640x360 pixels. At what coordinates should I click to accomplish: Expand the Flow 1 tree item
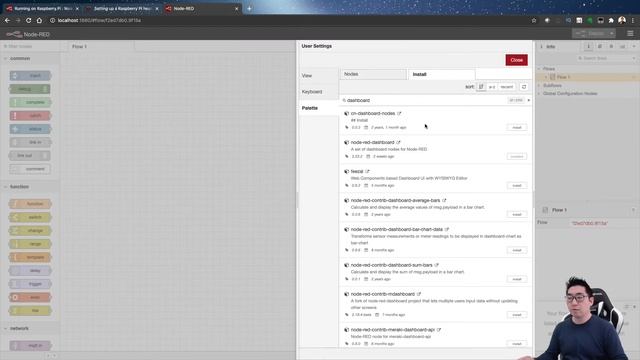[x=546, y=77]
